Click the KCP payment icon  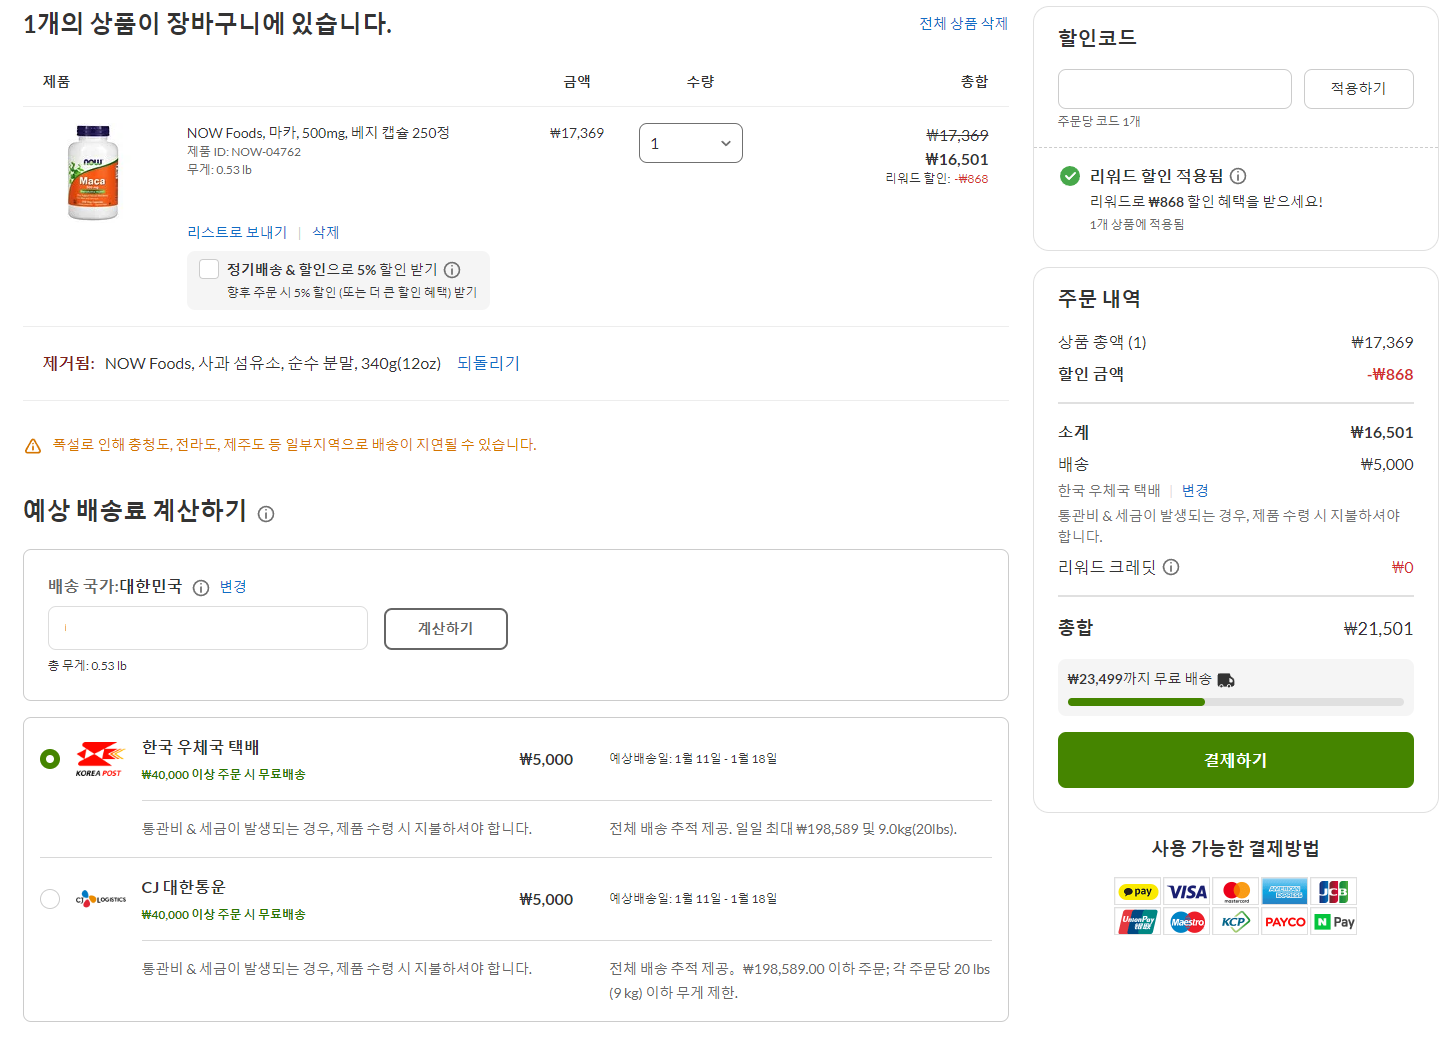pos(1236,922)
